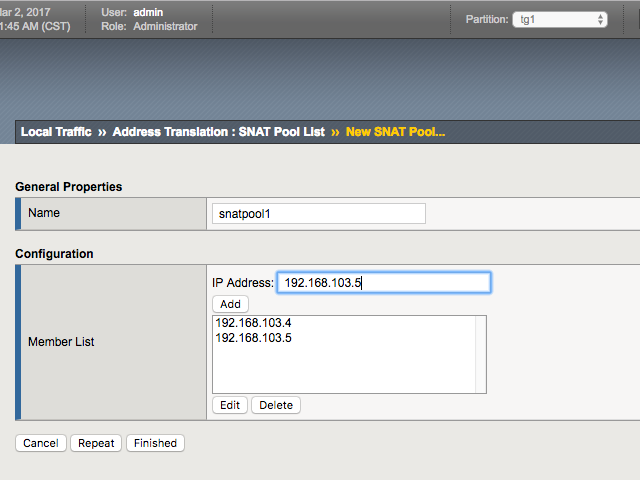Click the Local Traffic breadcrumb
Viewport: 640px width, 480px height.
[56, 132]
